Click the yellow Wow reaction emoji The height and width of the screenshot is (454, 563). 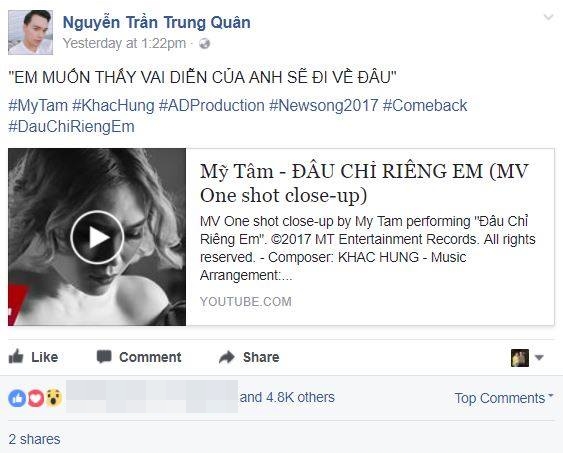[54, 398]
